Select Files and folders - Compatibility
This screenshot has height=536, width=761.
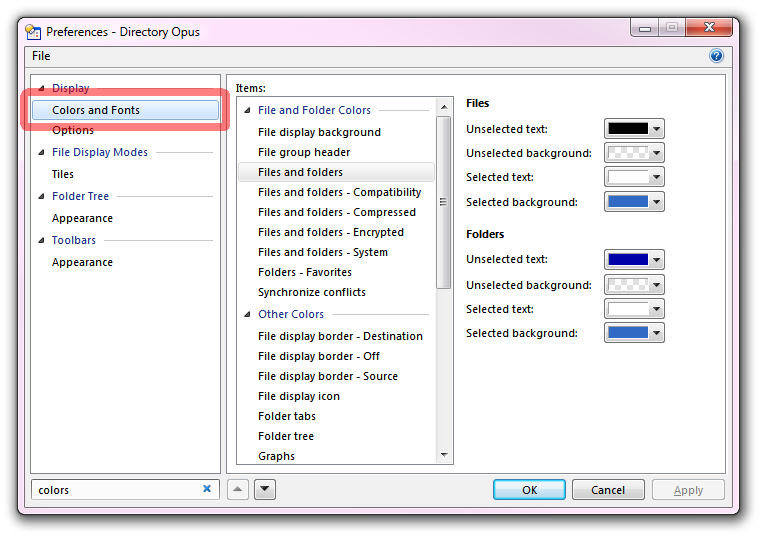pos(340,192)
